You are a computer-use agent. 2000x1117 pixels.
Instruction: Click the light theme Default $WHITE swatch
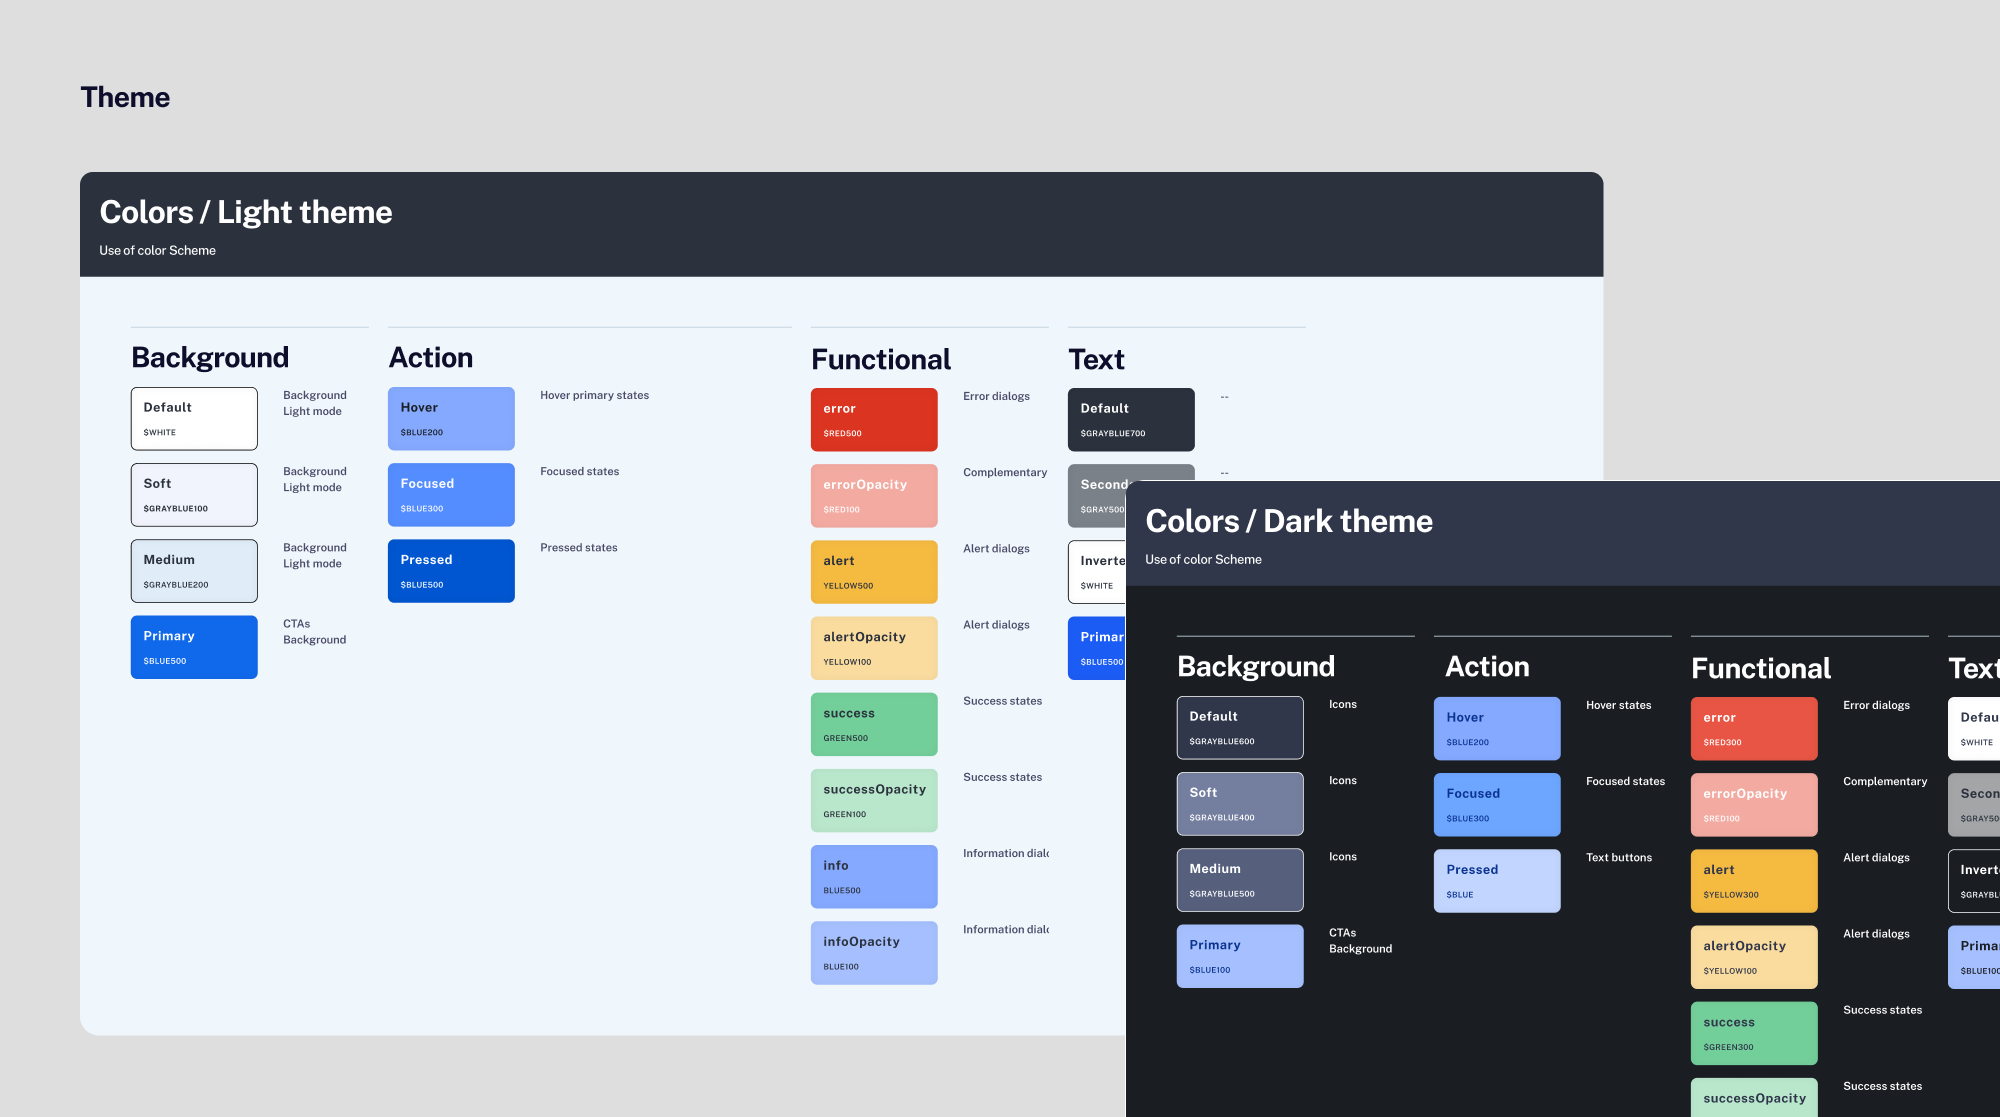[x=194, y=419]
